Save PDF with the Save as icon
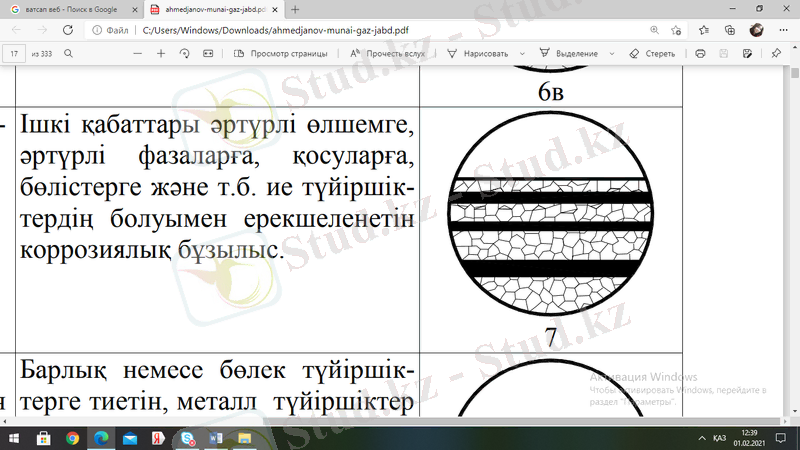This screenshot has width=800, height=450. pyautogui.click(x=747, y=54)
